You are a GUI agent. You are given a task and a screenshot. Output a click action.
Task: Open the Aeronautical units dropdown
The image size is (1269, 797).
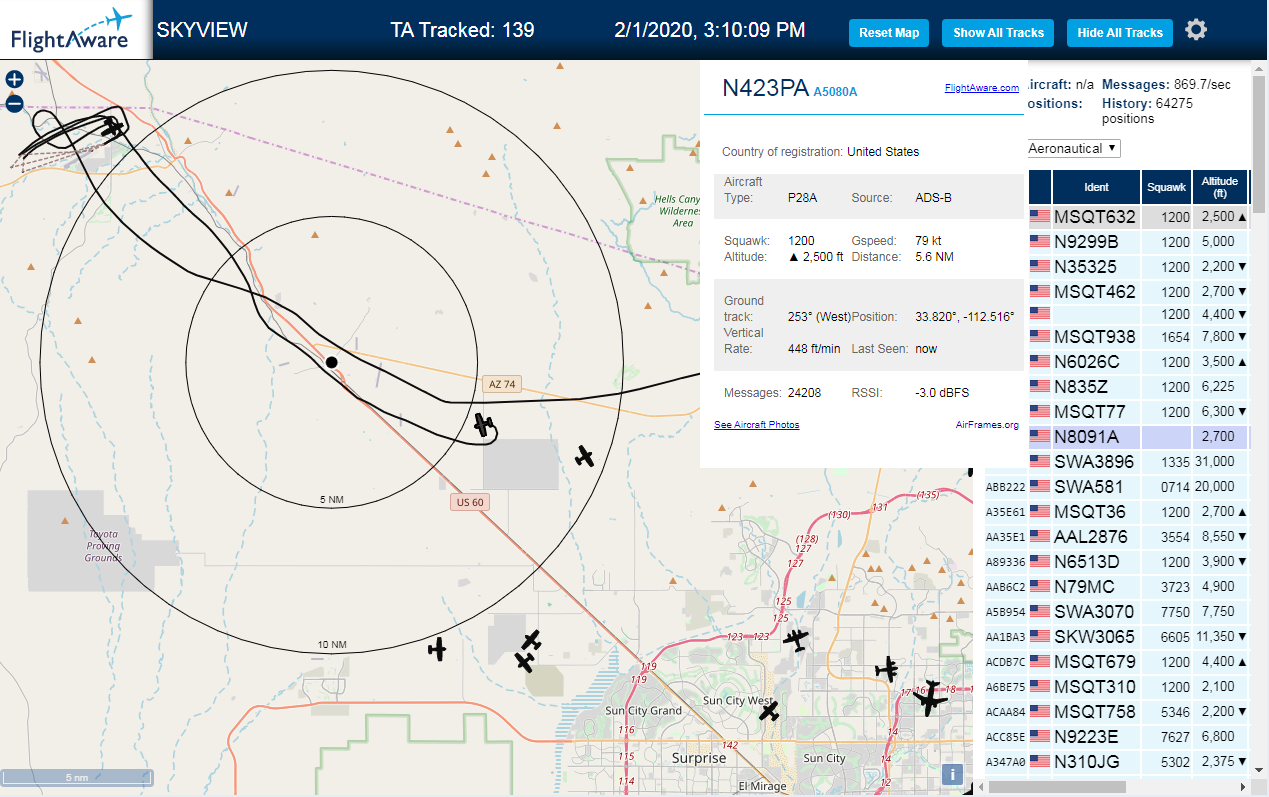pyautogui.click(x=1074, y=148)
